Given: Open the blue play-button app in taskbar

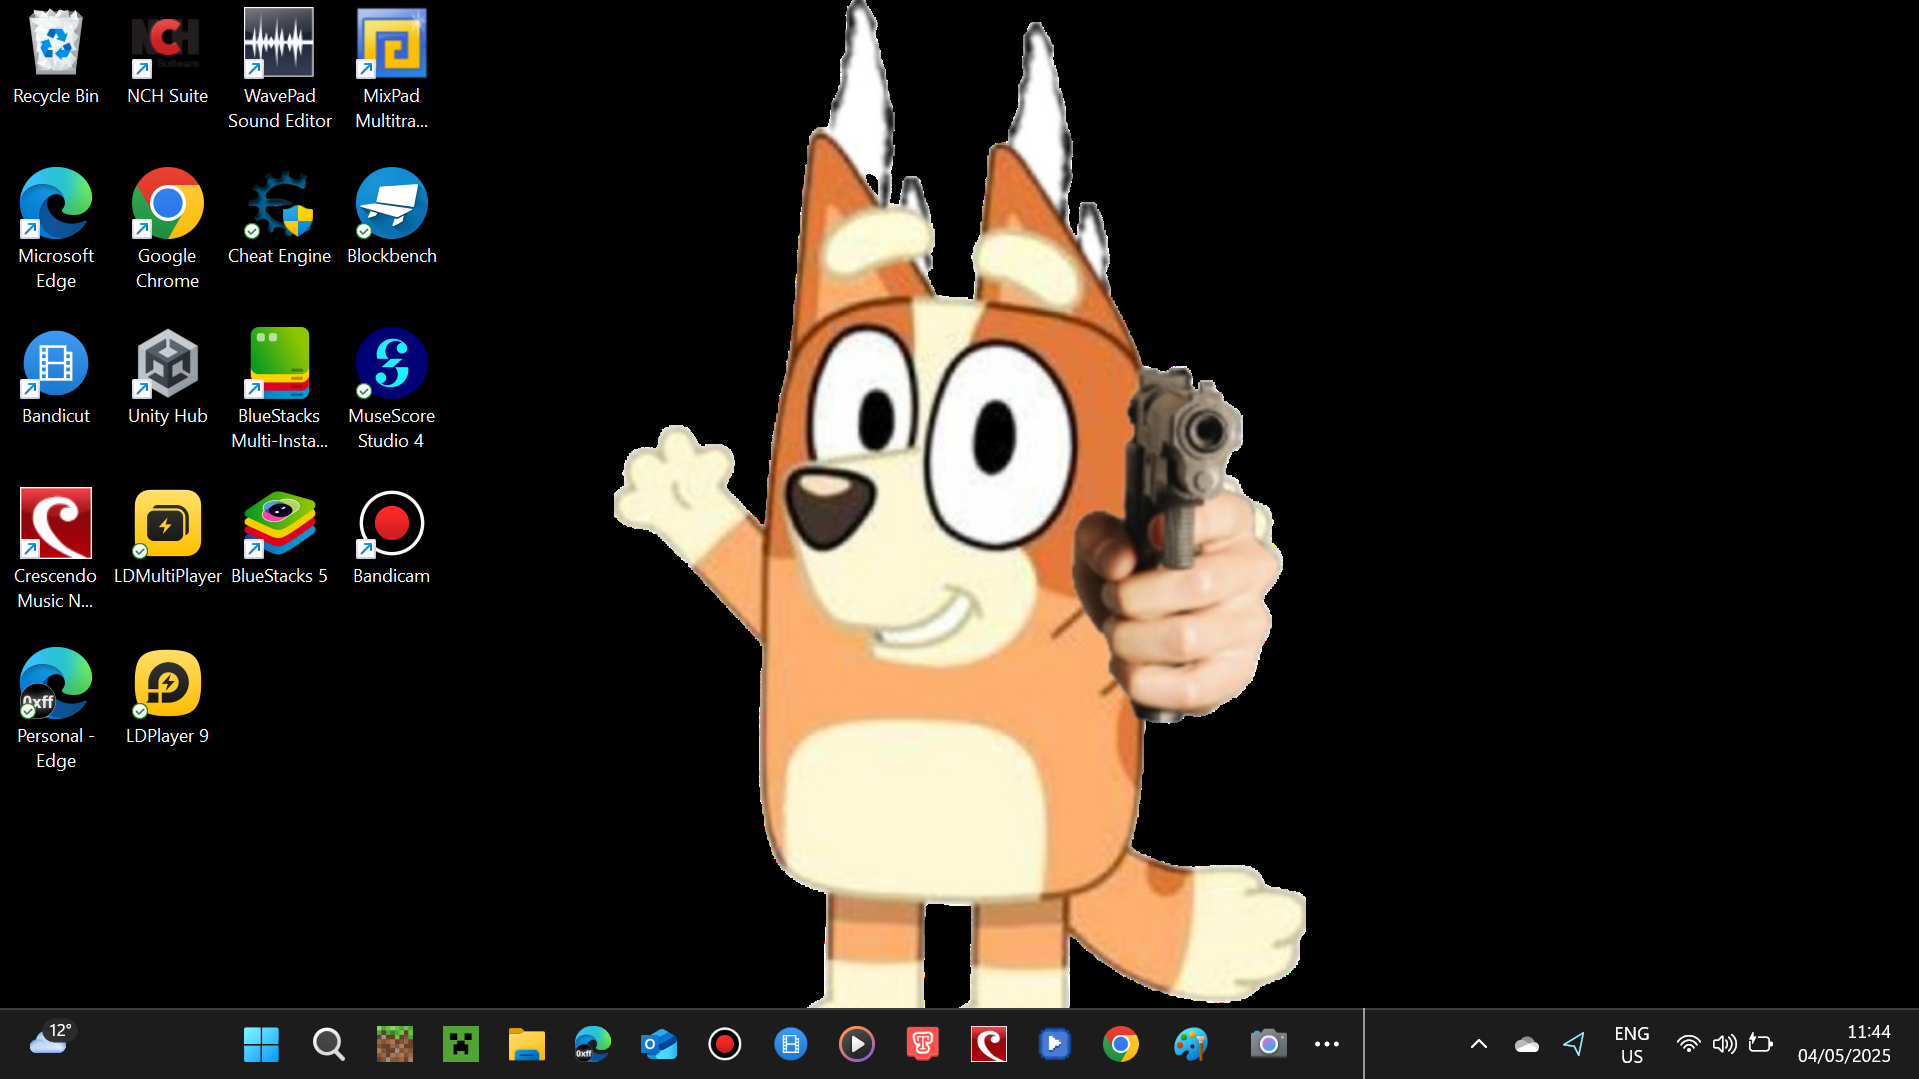Looking at the screenshot, I should [1055, 1044].
